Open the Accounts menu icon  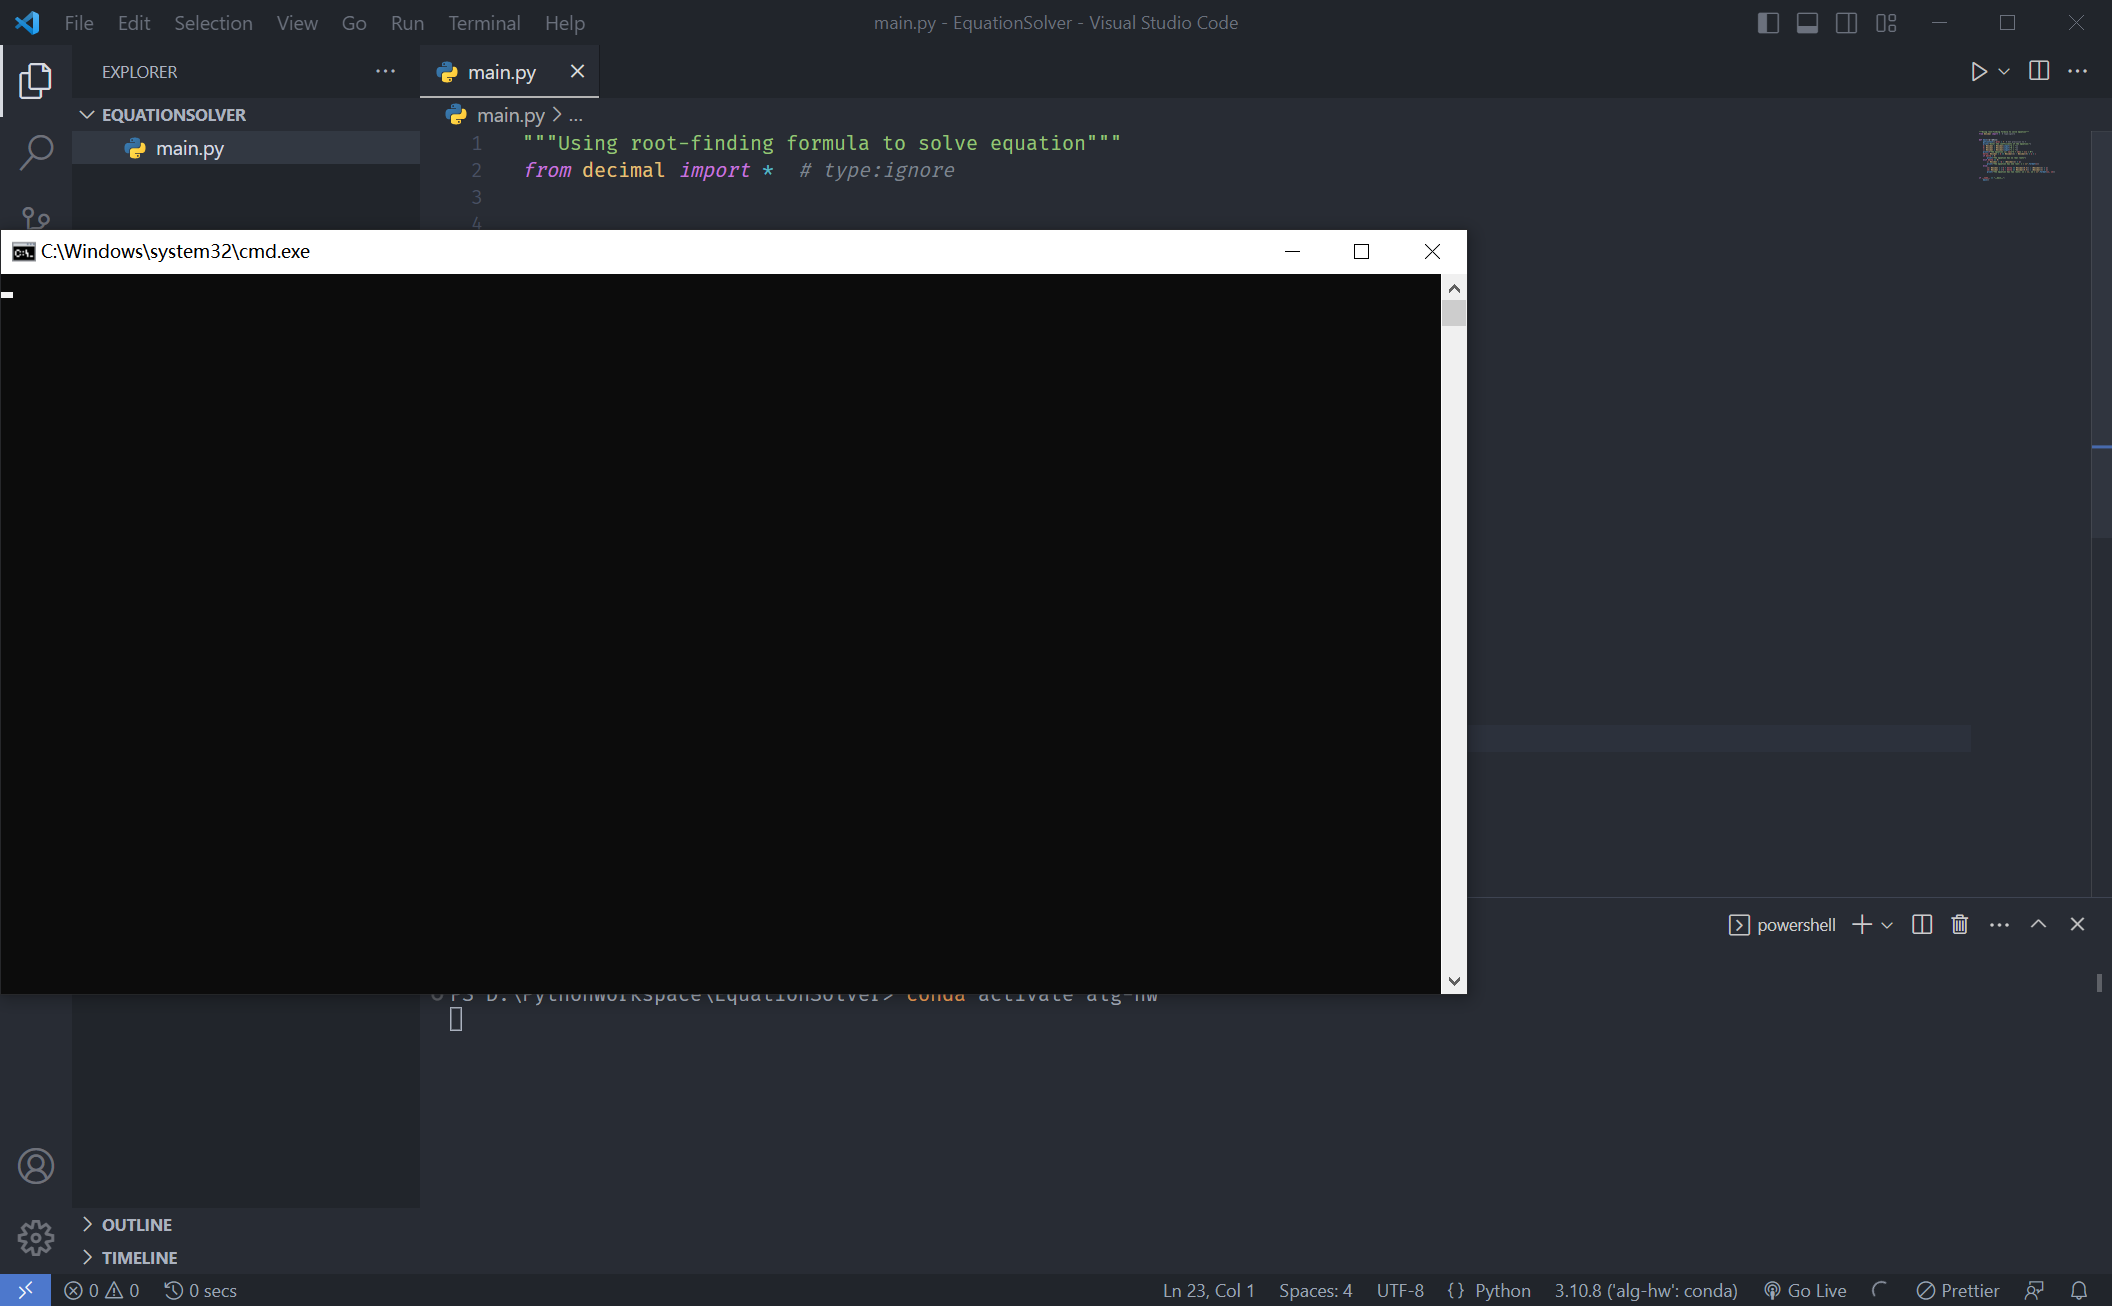[36, 1166]
